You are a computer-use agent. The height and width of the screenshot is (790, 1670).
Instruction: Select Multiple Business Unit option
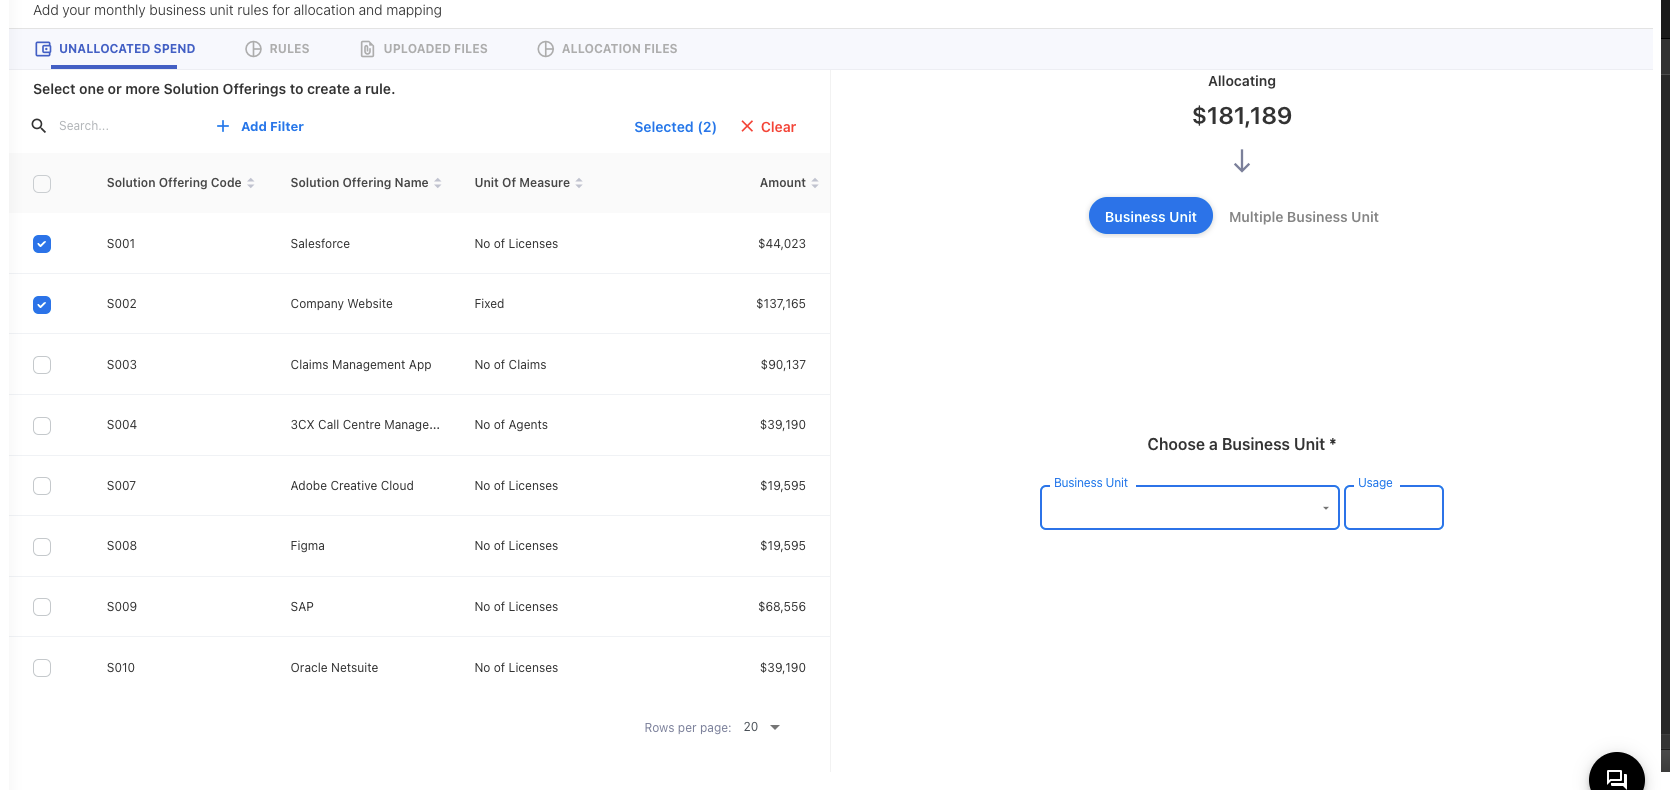coord(1303,217)
